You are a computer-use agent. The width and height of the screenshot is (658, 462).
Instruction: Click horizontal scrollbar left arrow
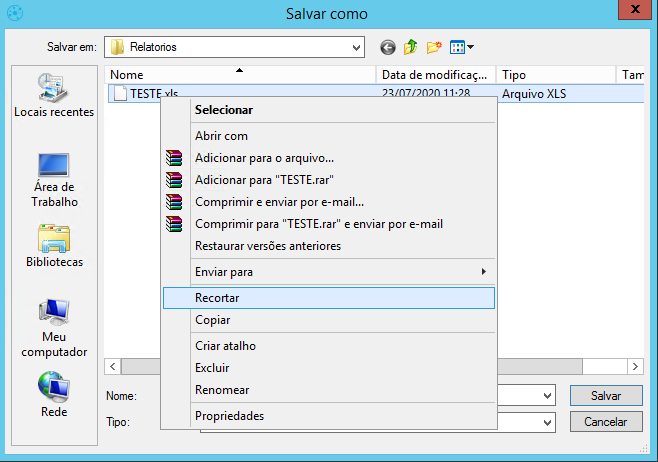112,367
